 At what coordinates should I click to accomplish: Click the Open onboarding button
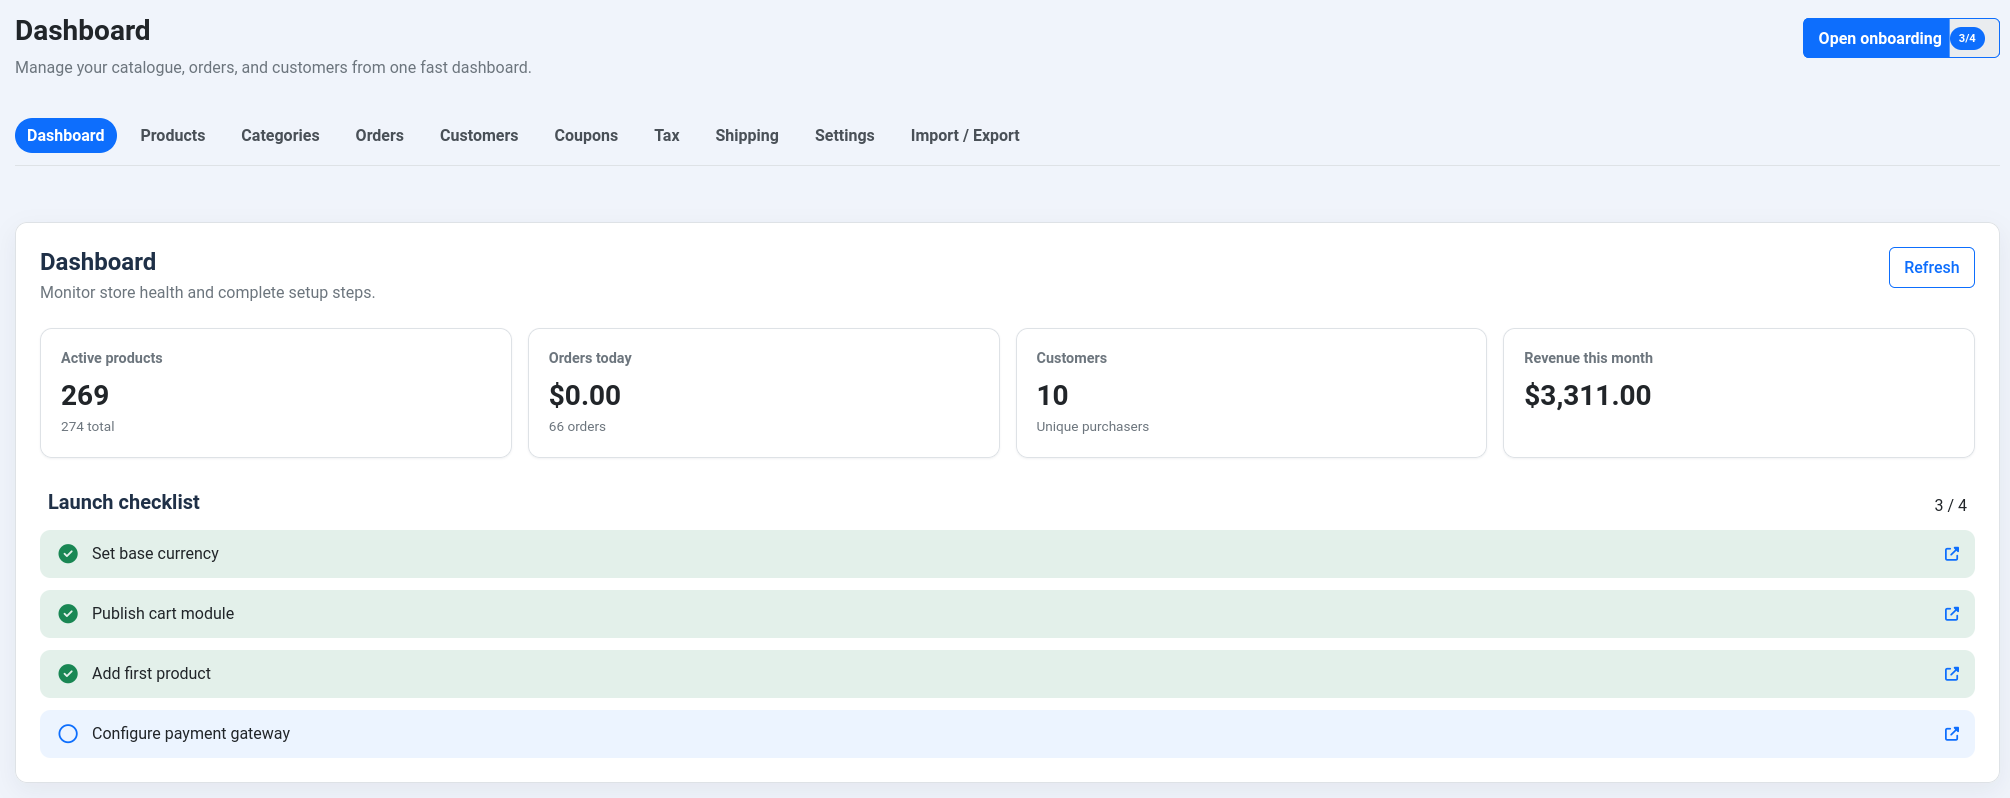[x=1878, y=38]
